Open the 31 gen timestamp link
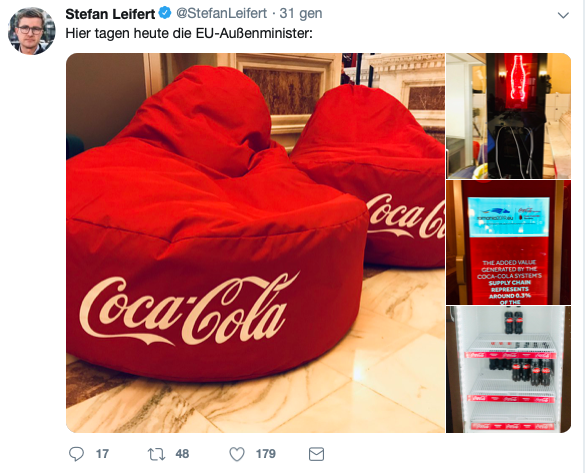 (x=301, y=13)
